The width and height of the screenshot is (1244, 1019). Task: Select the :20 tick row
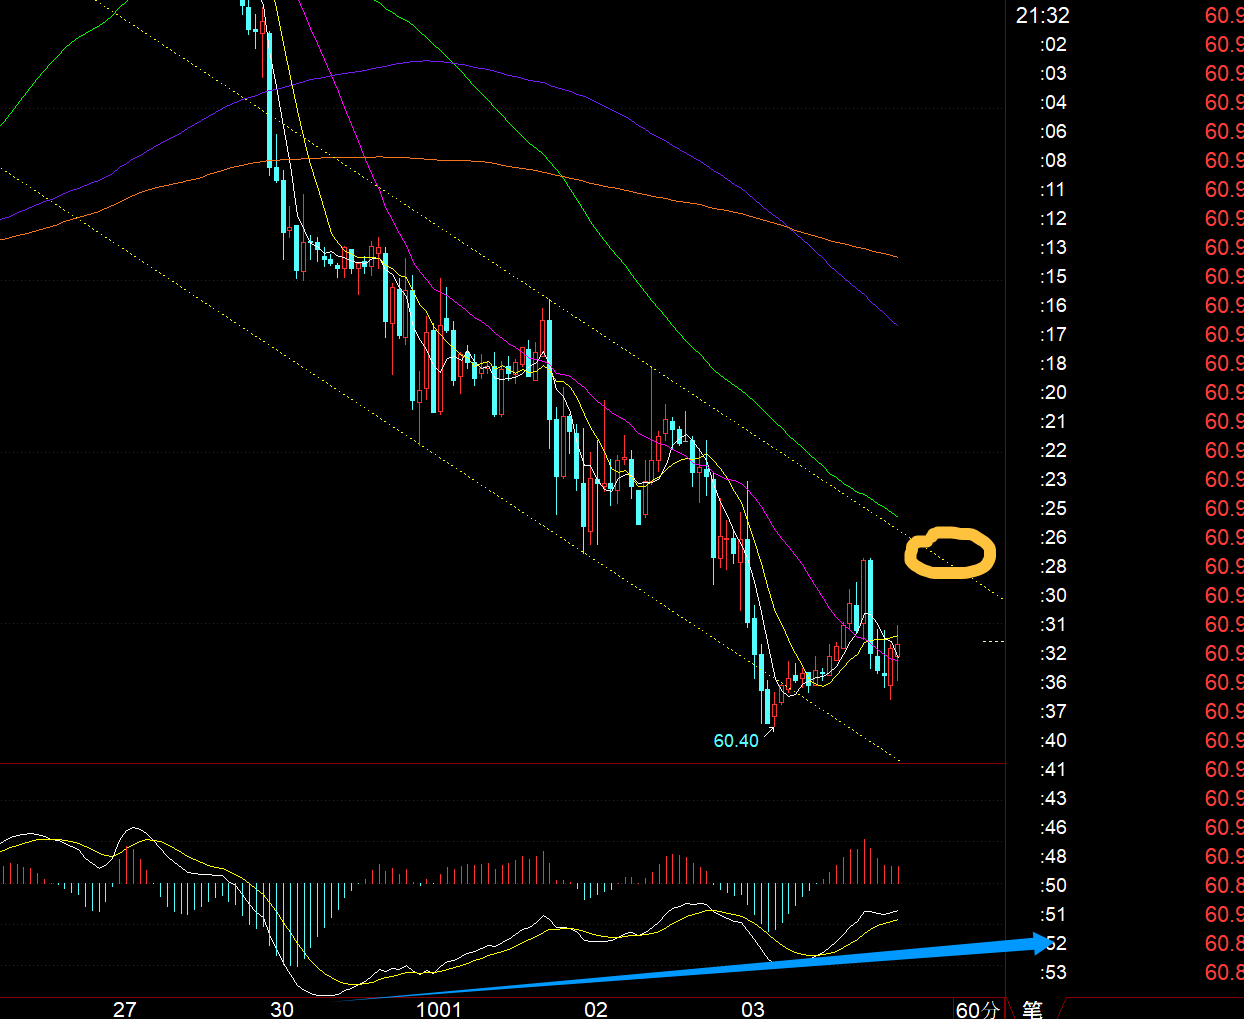point(1125,392)
